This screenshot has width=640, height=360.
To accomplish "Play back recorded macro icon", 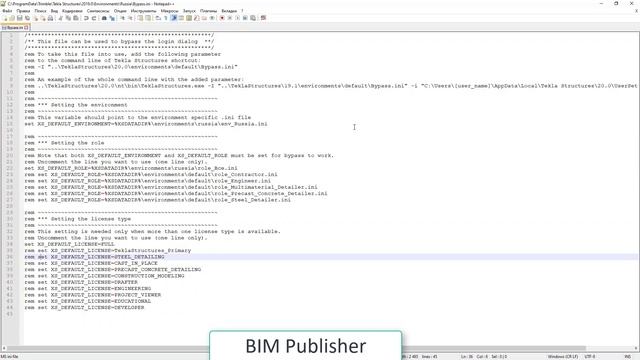I will (x=237, y=18).
